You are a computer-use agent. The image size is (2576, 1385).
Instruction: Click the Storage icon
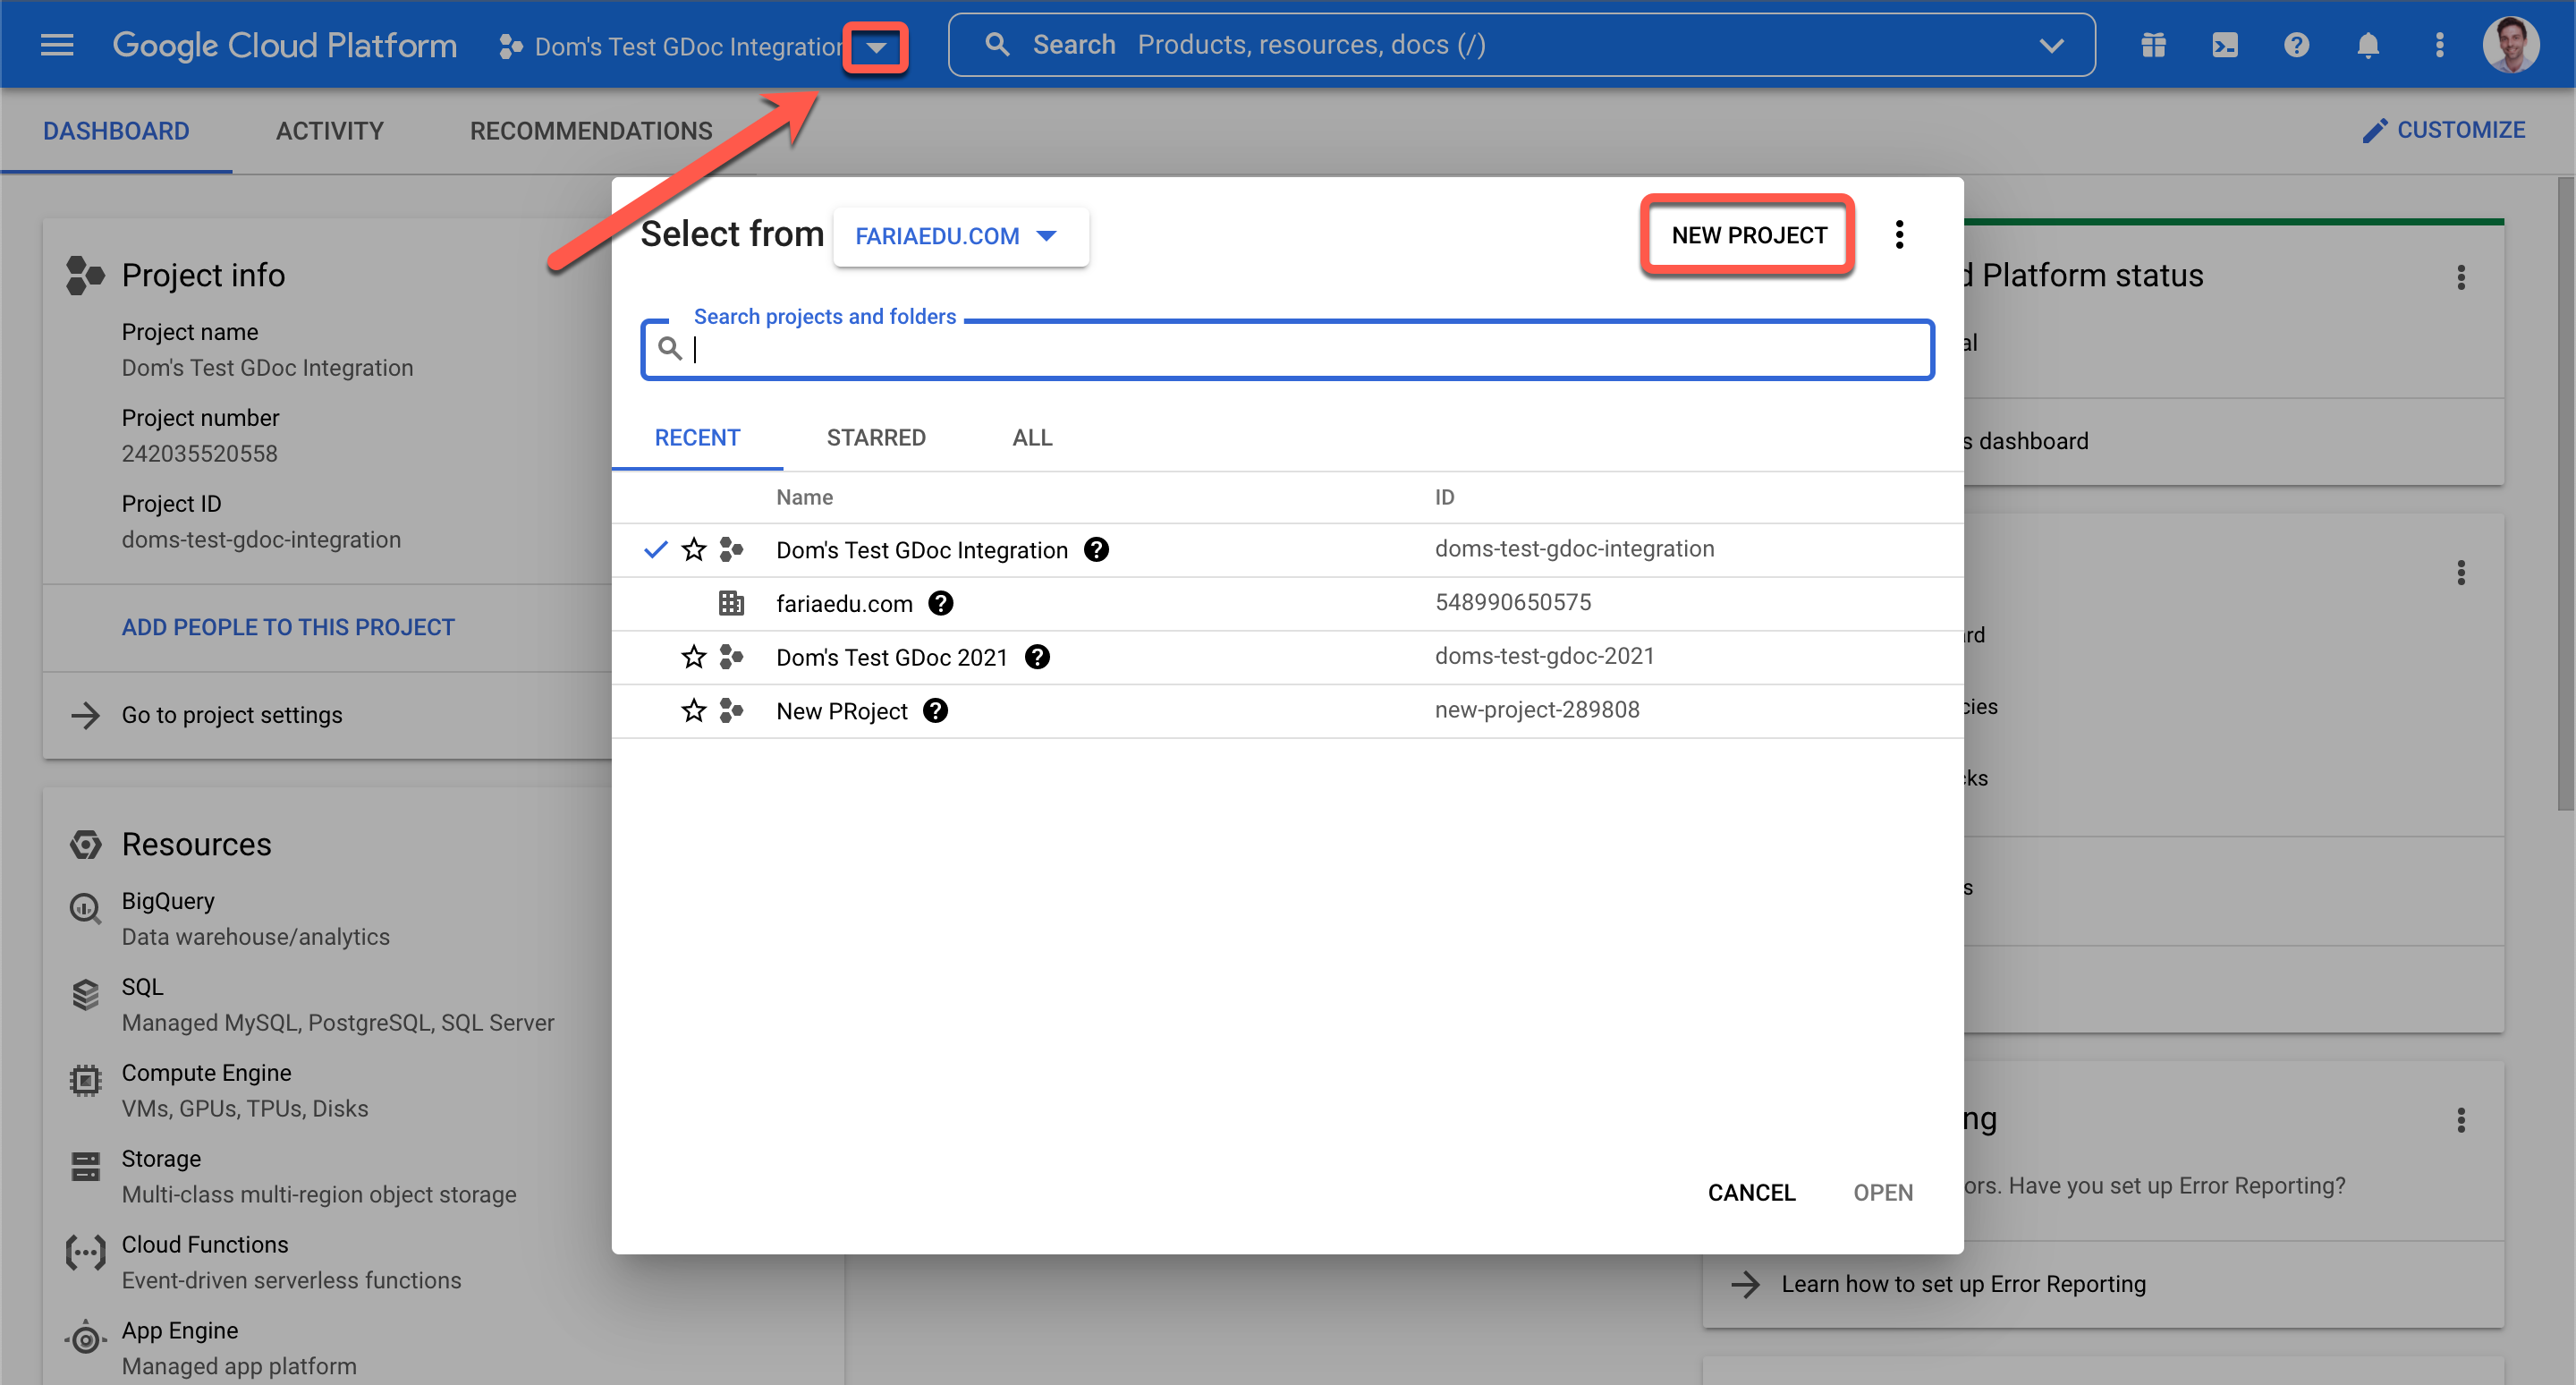(85, 1166)
